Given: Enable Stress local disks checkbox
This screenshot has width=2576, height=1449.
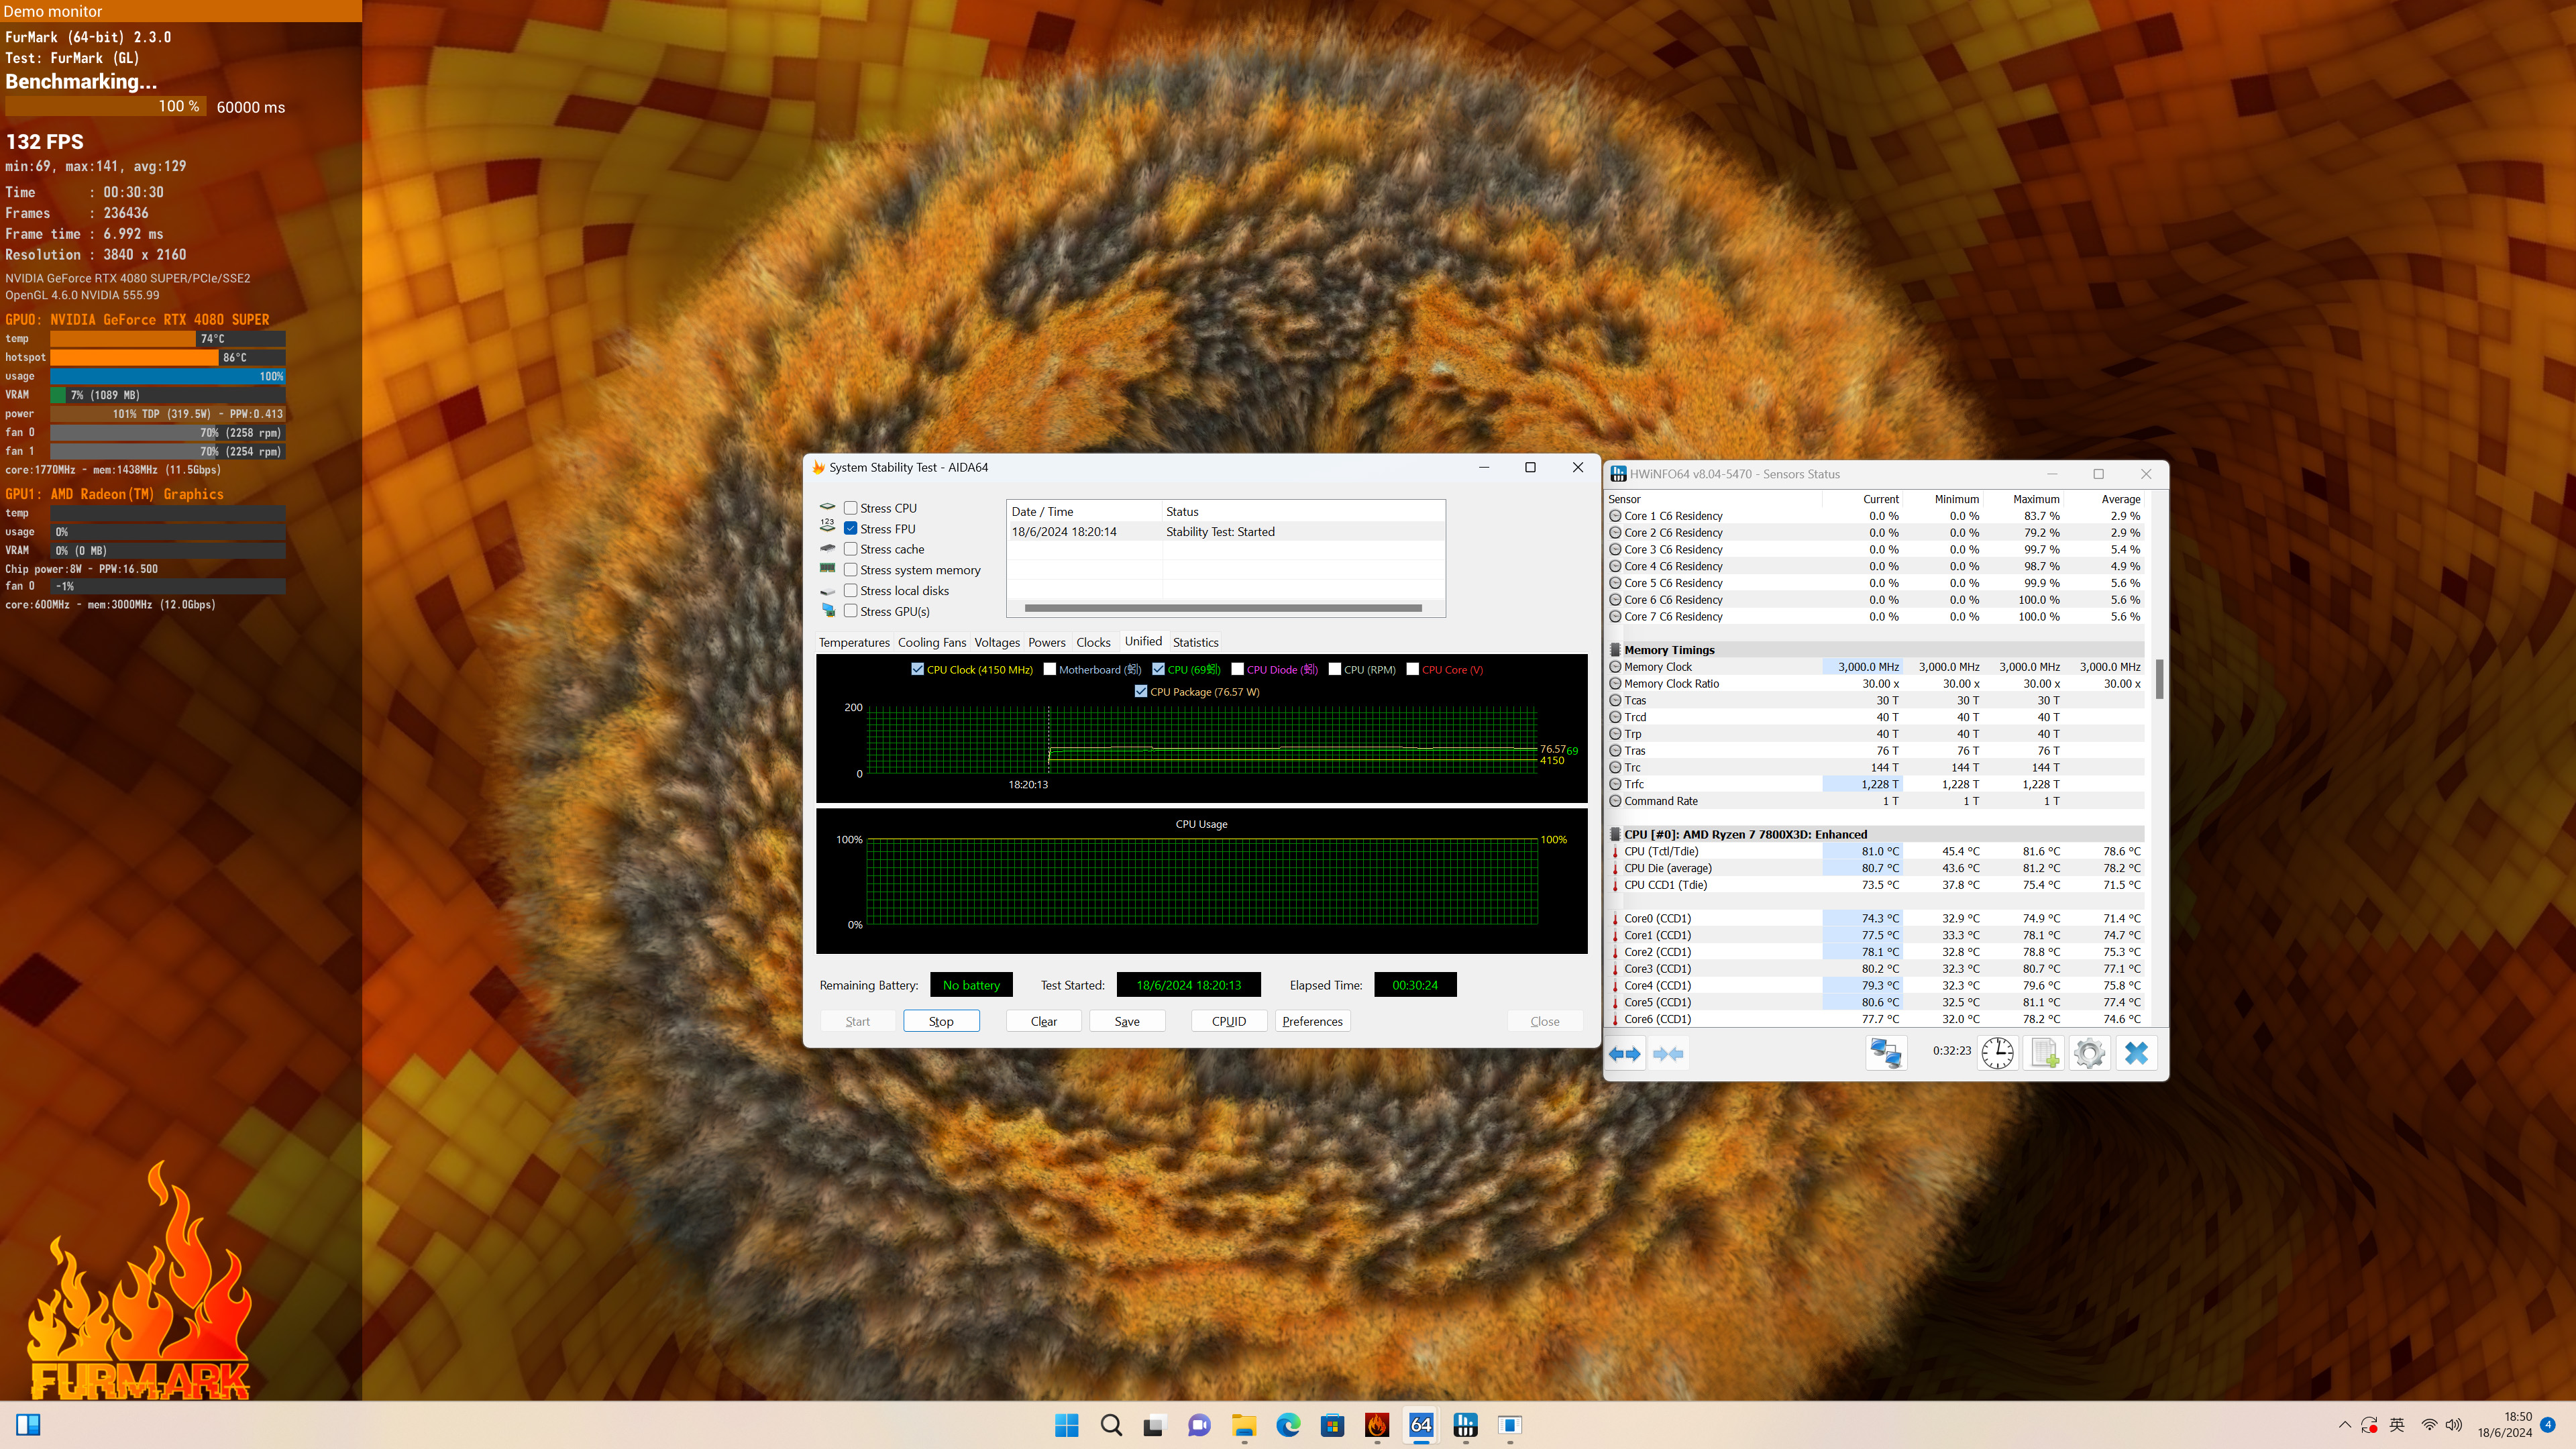Looking at the screenshot, I should (850, 590).
